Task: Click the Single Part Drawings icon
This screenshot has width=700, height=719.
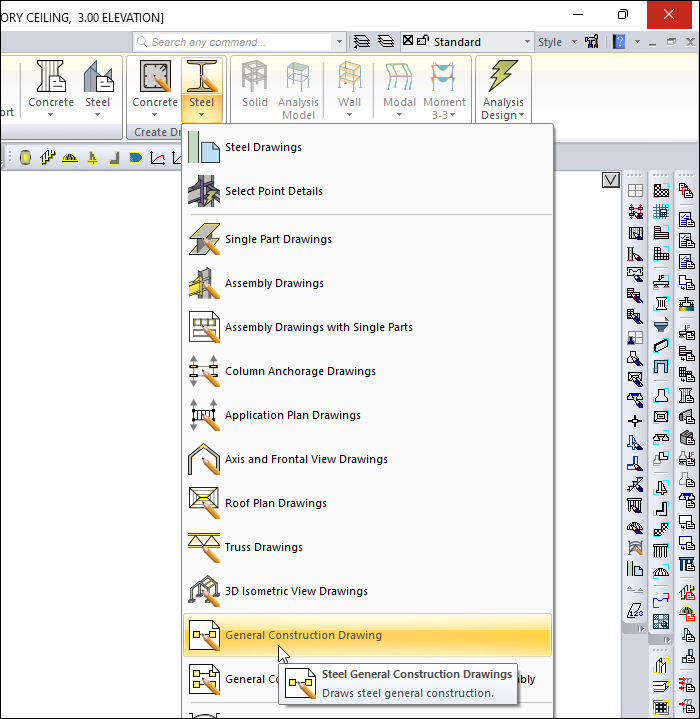Action: tap(204, 240)
